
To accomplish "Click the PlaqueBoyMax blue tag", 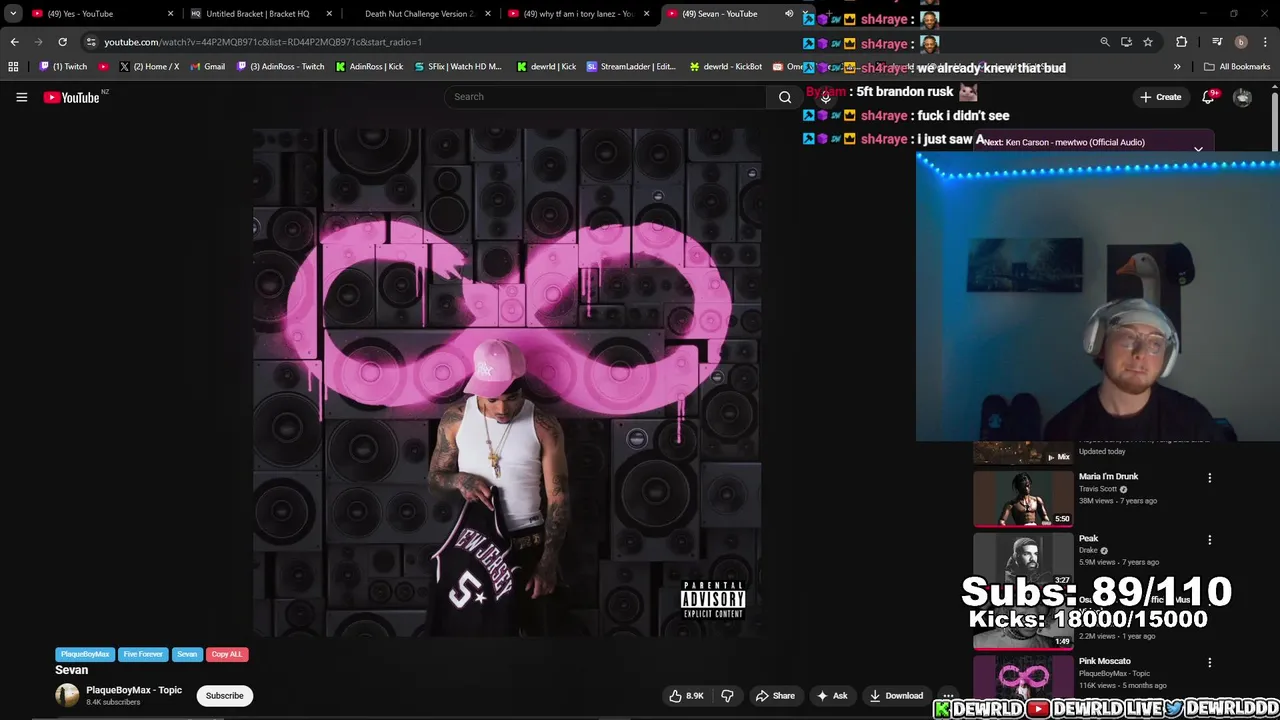I will 85,654.
